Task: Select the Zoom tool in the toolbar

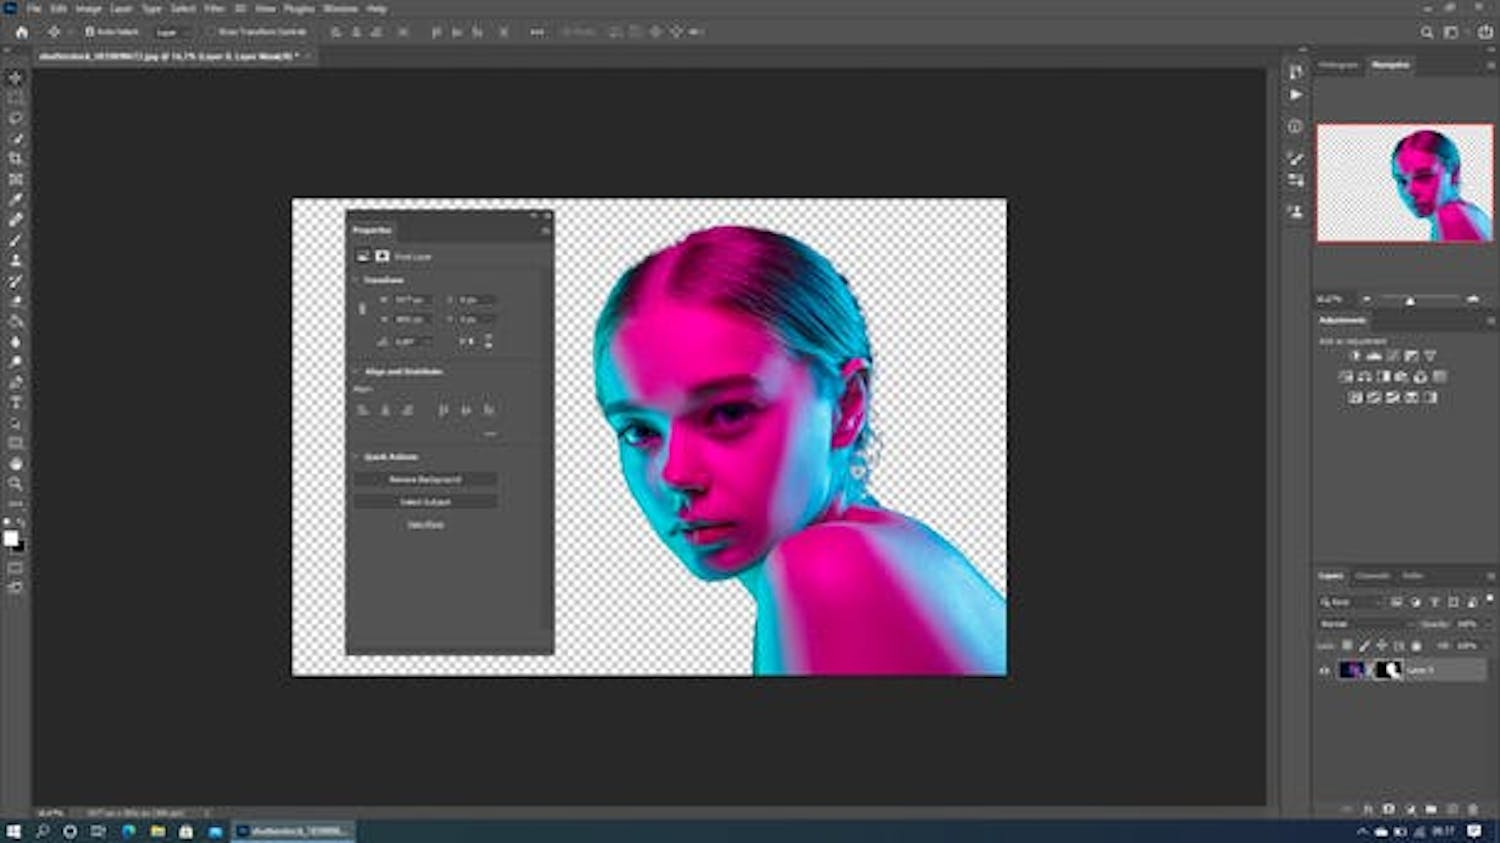Action: (x=14, y=484)
